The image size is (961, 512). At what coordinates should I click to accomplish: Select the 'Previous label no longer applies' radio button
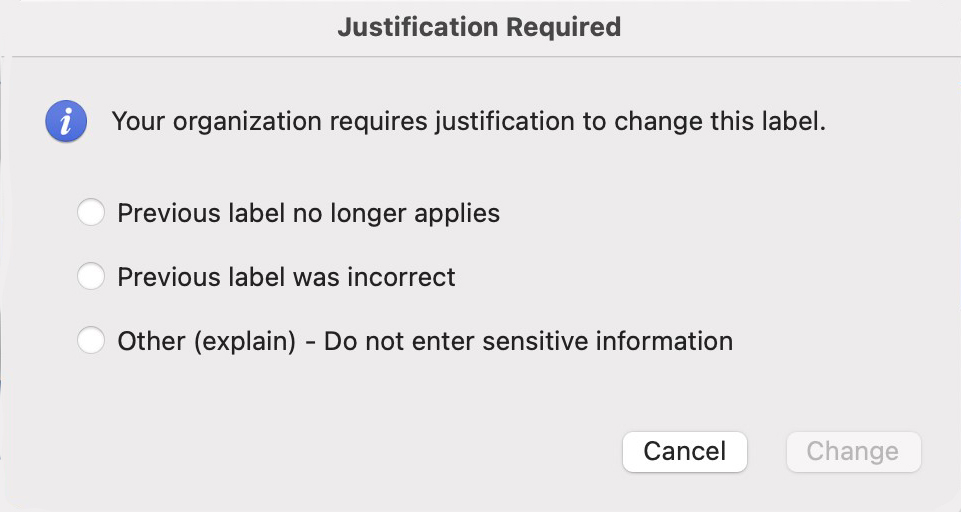(91, 213)
